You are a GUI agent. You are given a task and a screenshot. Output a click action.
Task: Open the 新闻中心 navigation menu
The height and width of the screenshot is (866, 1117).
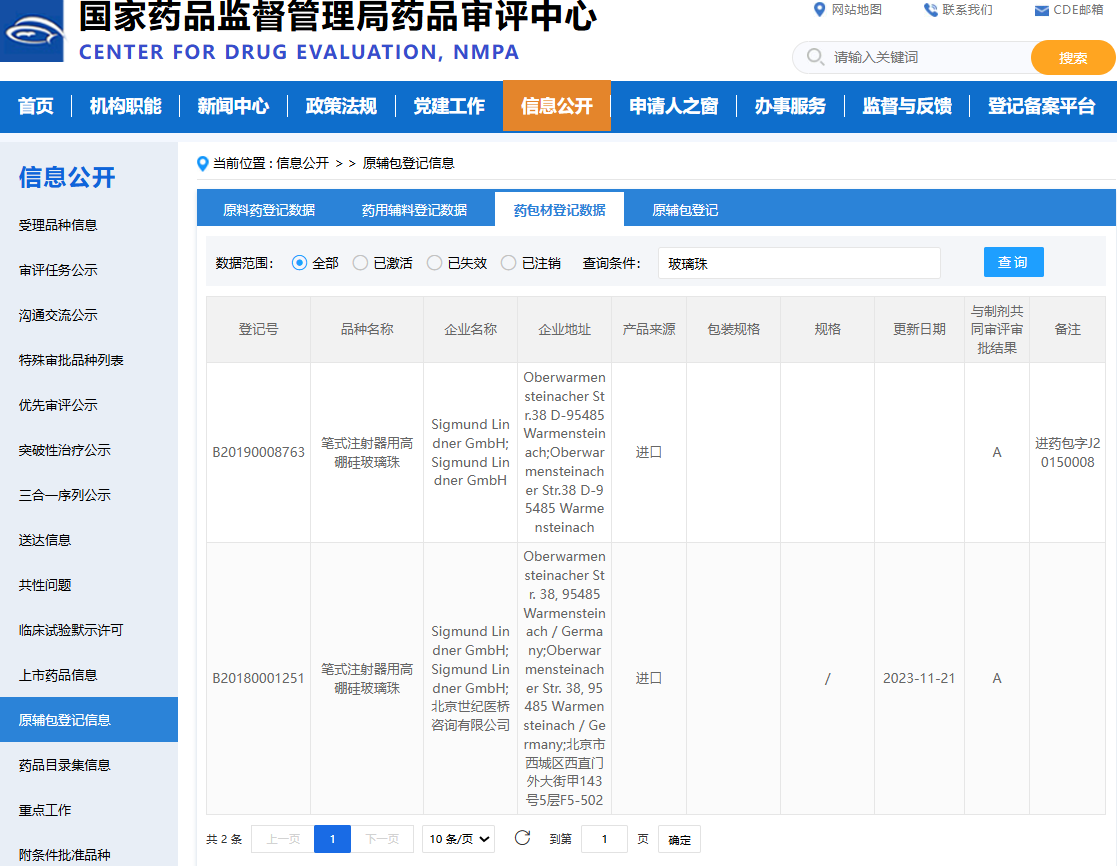233,106
